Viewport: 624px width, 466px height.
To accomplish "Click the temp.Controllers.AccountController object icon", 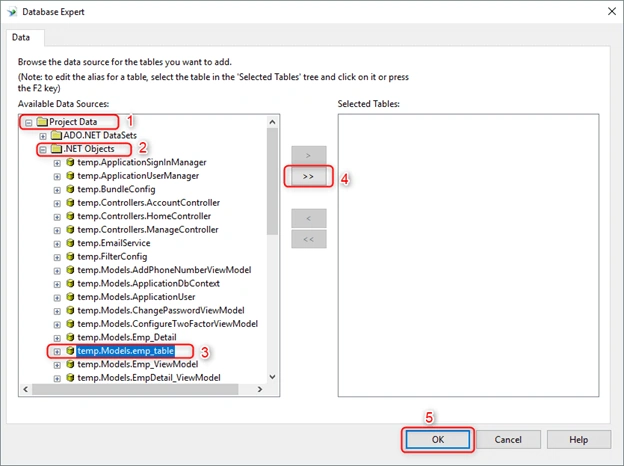I will pyautogui.click(x=70, y=203).
